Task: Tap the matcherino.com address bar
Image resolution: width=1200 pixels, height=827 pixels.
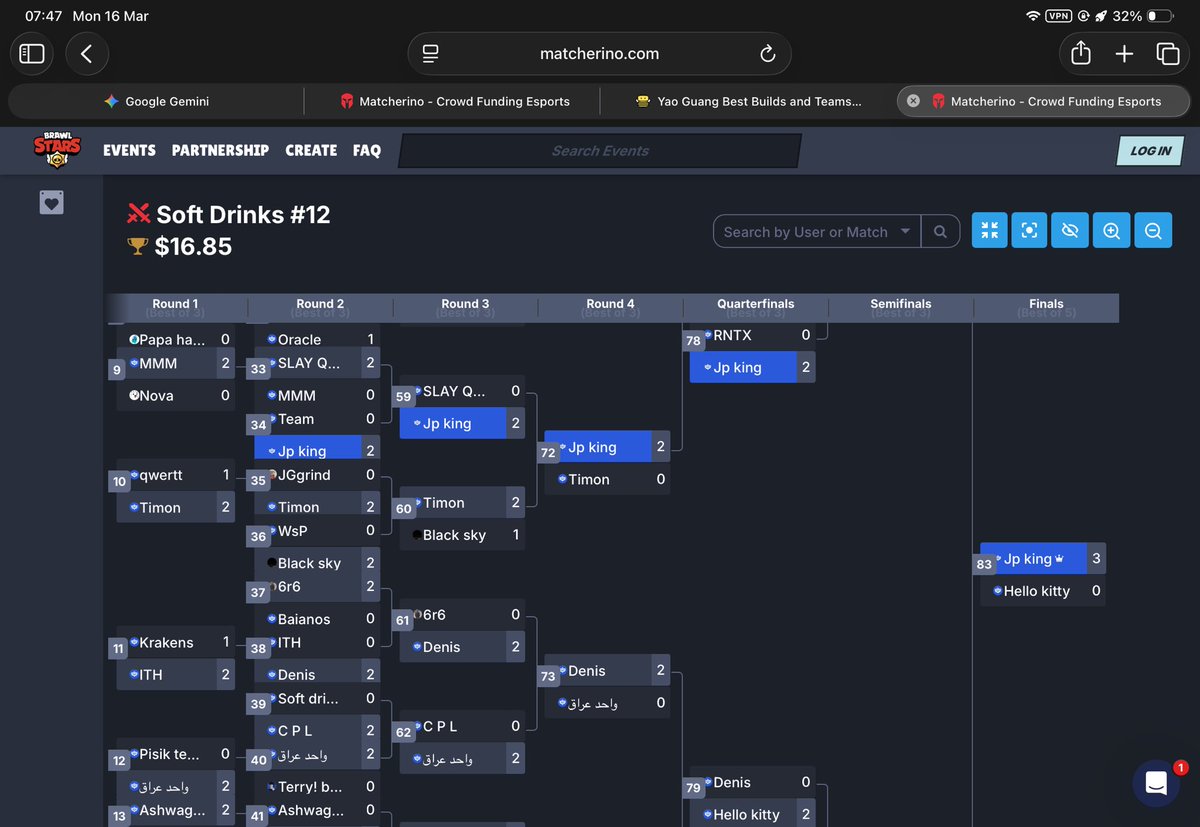Action: [x=599, y=54]
